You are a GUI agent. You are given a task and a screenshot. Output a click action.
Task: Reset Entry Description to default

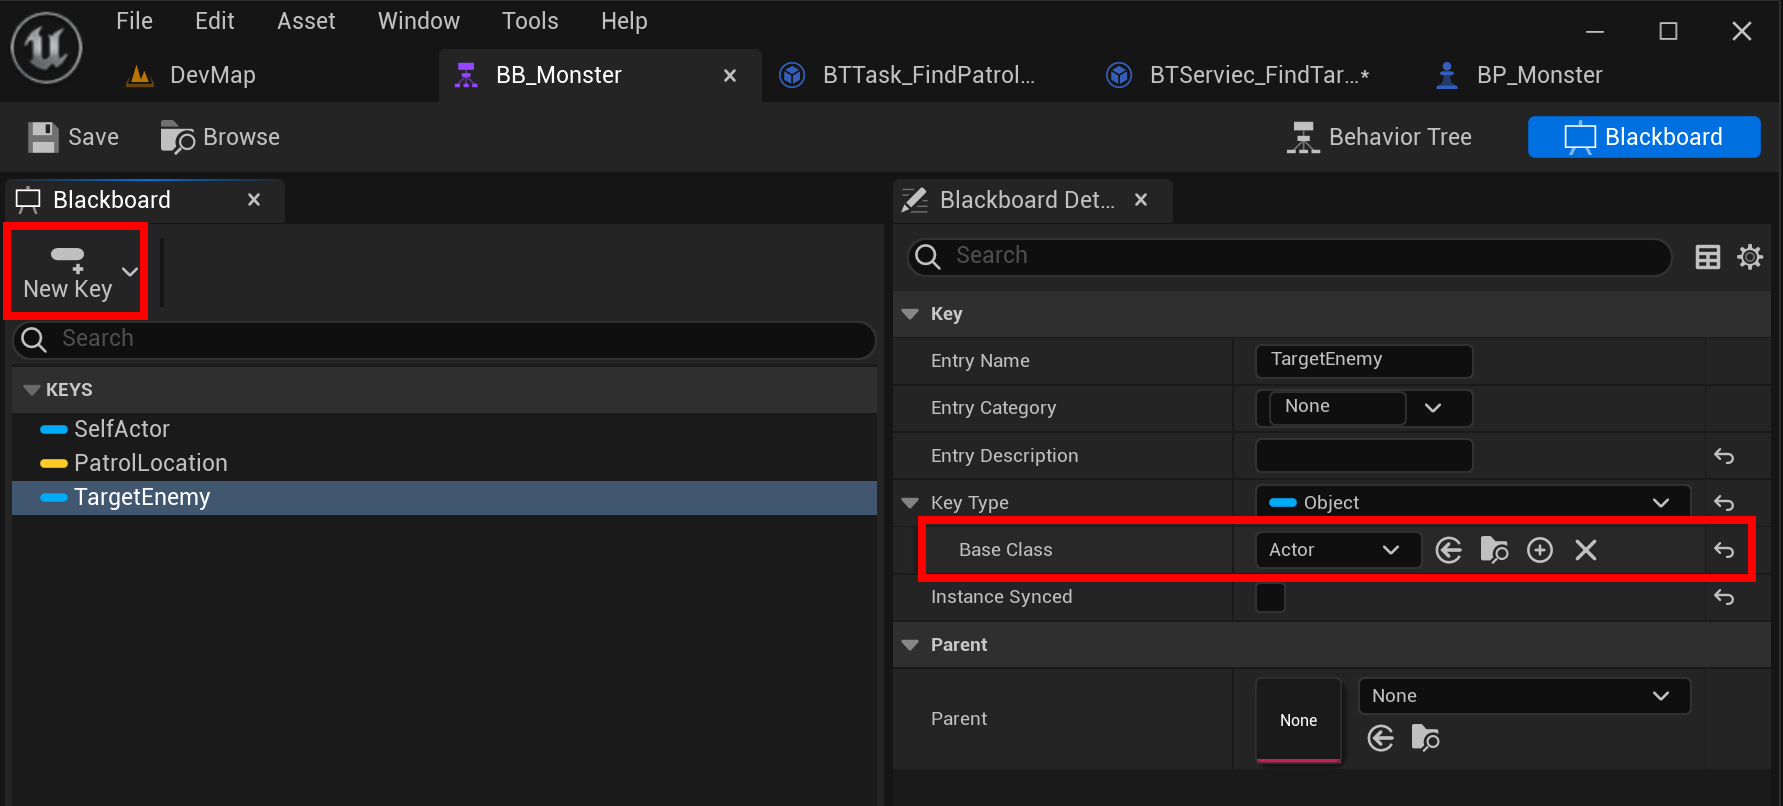pyautogui.click(x=1724, y=456)
